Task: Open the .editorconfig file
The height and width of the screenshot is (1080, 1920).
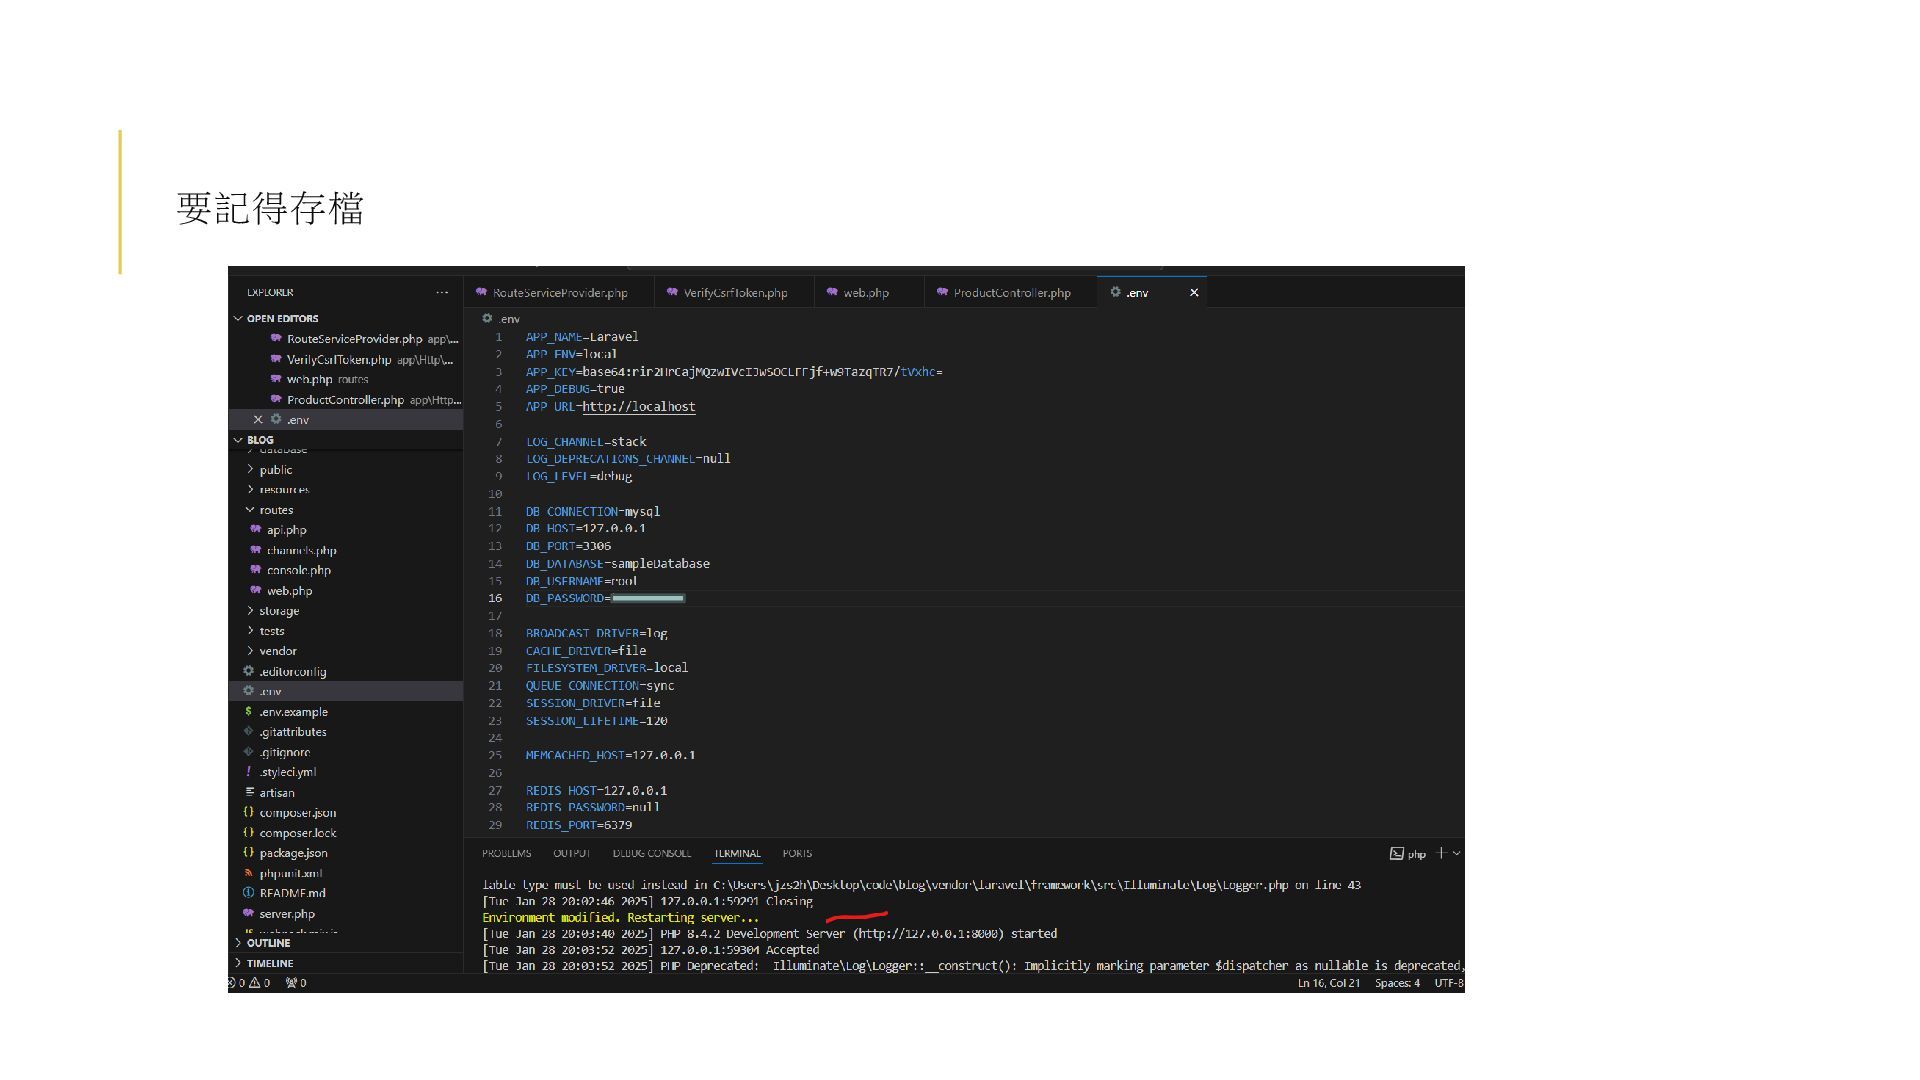Action: coord(346,671)
